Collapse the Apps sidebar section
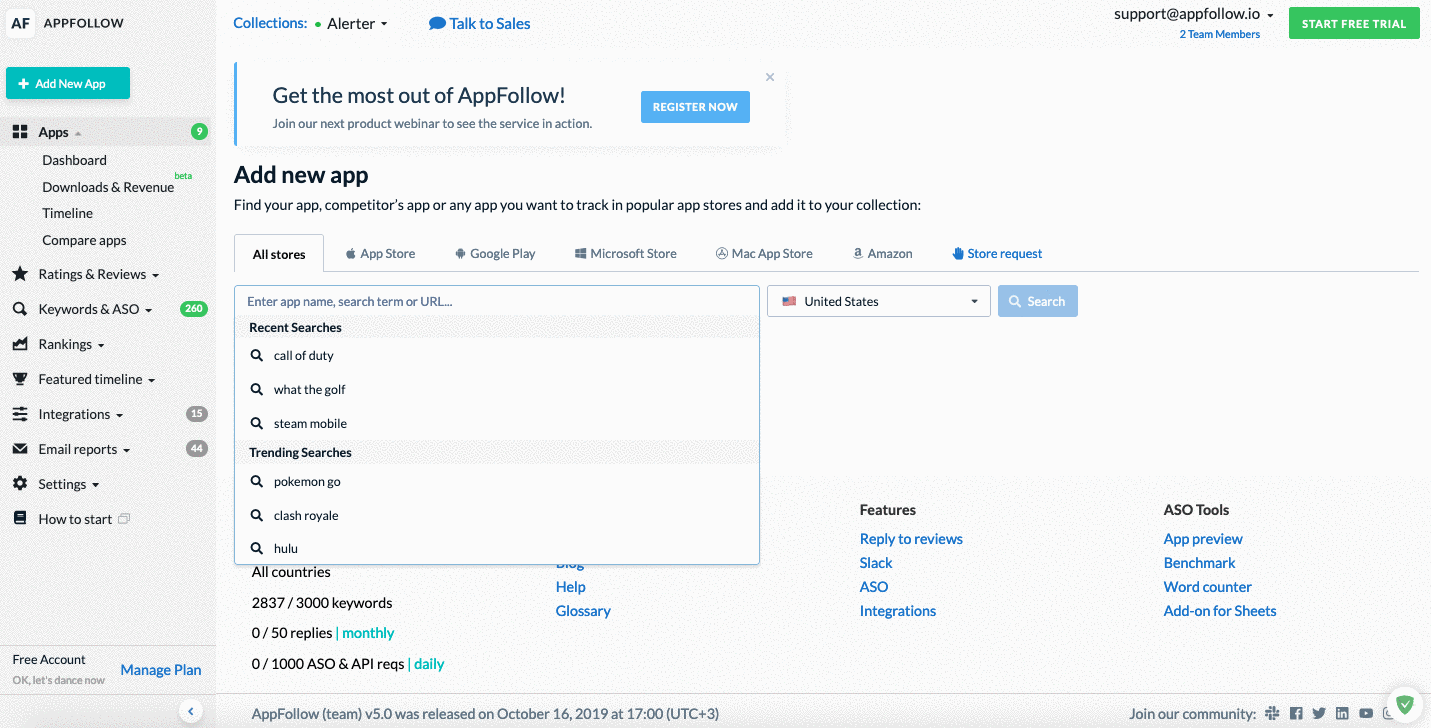 [78, 133]
